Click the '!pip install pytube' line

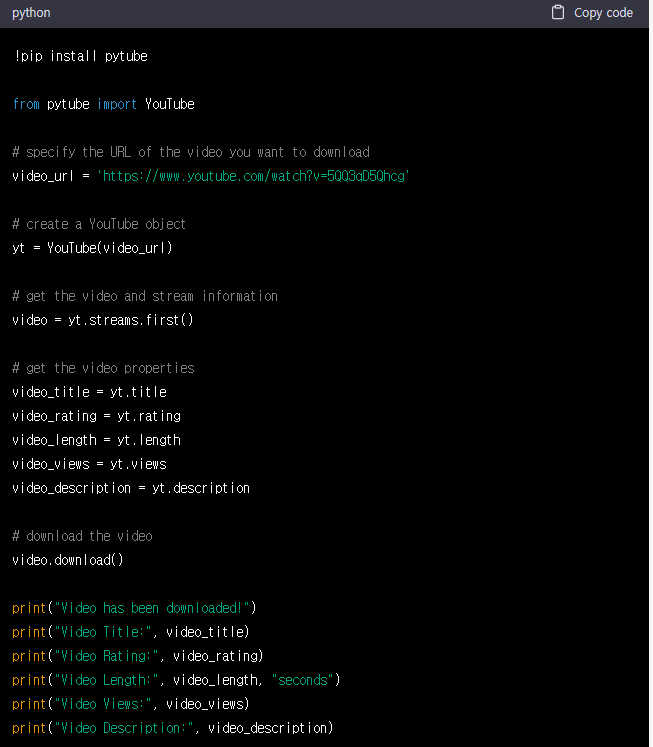tap(81, 56)
